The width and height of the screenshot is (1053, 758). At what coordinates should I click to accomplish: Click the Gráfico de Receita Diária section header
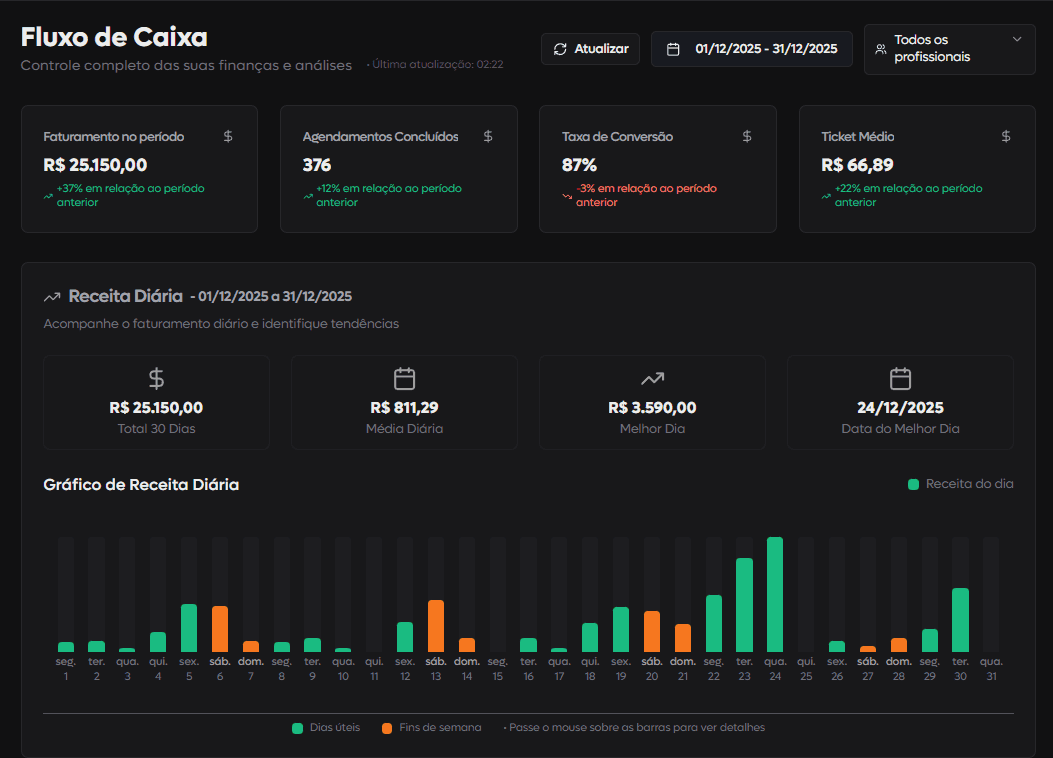pos(141,484)
